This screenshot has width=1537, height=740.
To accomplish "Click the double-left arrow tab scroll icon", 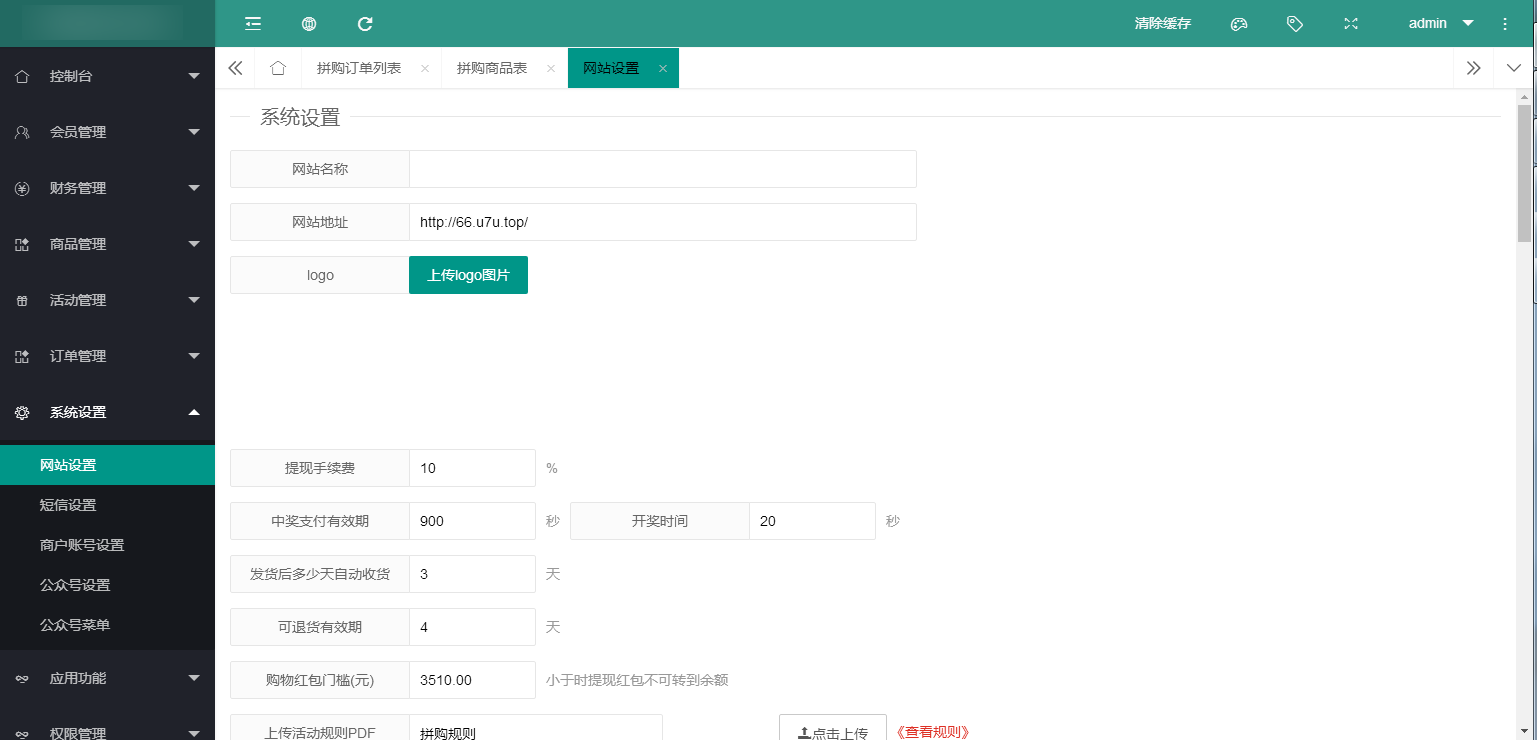I will click(x=236, y=68).
